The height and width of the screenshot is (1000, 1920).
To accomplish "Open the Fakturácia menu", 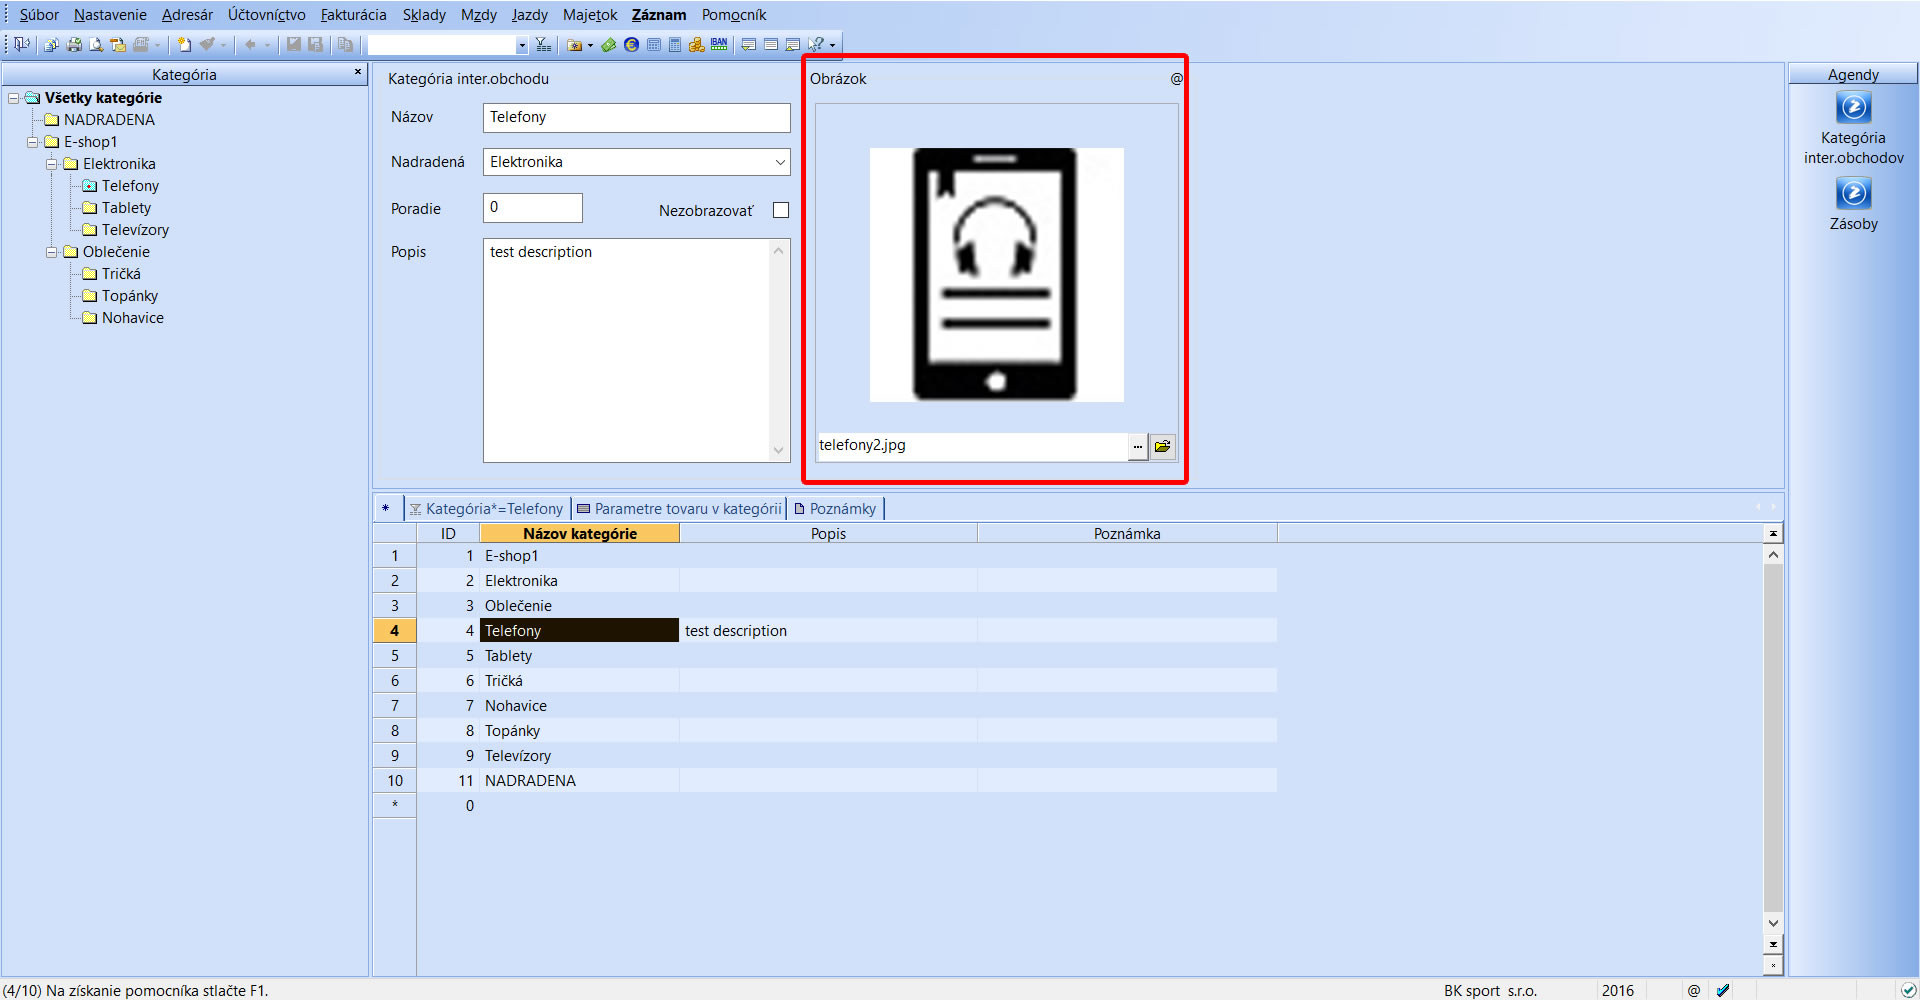I will [353, 15].
